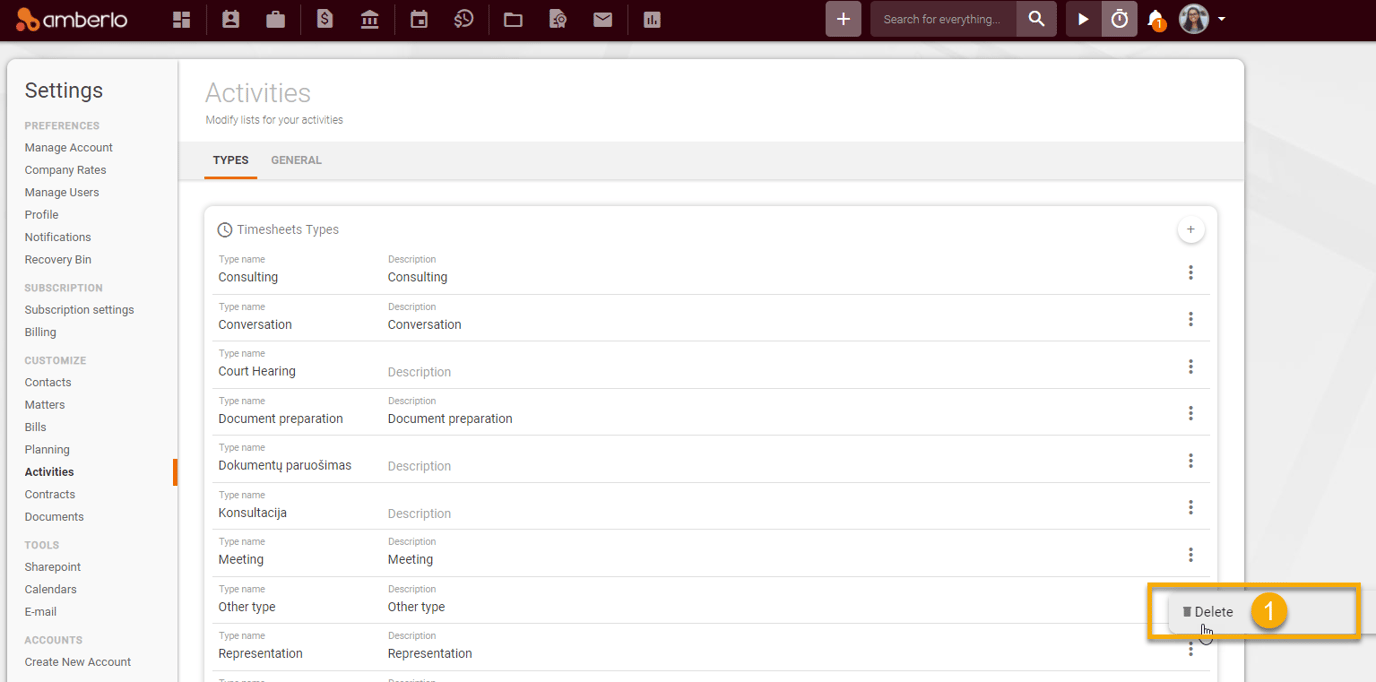This screenshot has height=682, width=1376.
Task: Add a new Timesheets Type with plus button
Action: 1191,229
